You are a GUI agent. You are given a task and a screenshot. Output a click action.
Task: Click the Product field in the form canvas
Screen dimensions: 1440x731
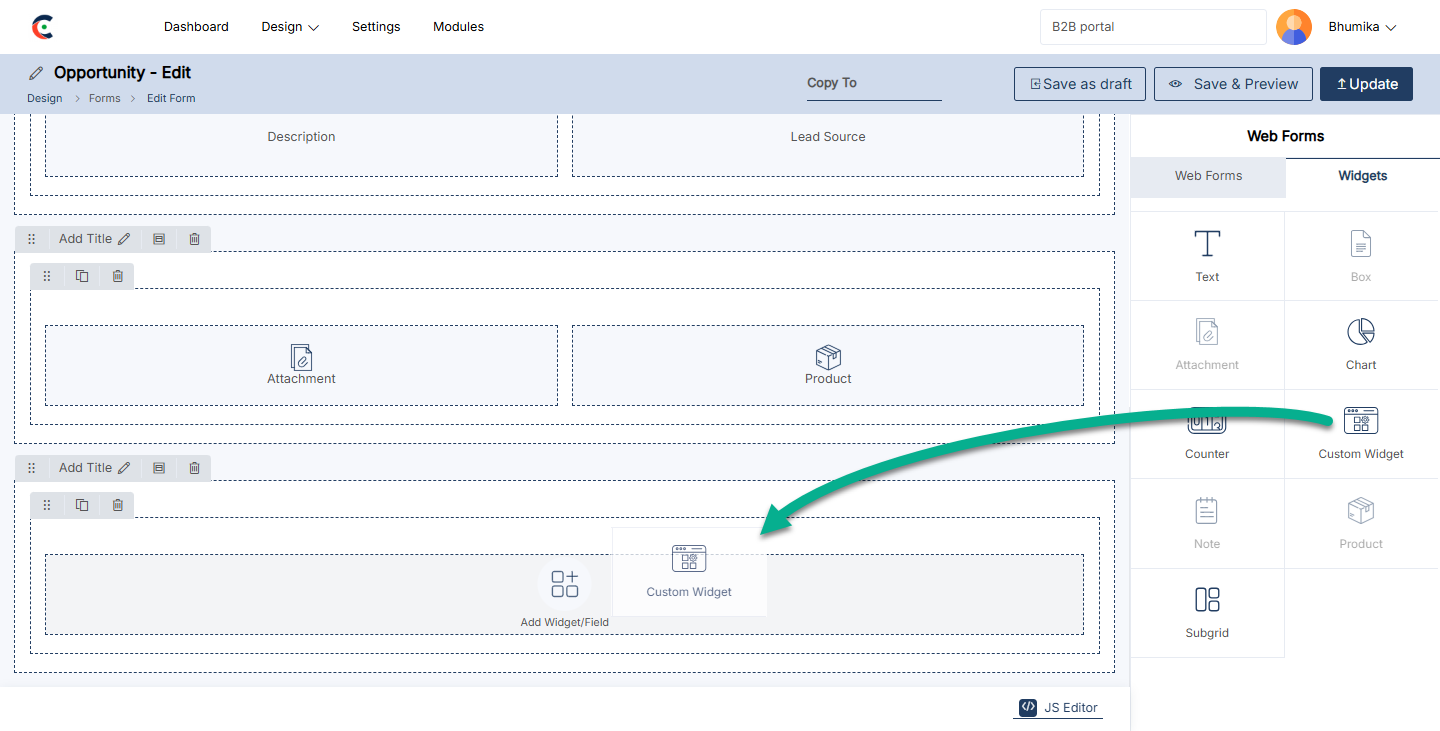828,365
